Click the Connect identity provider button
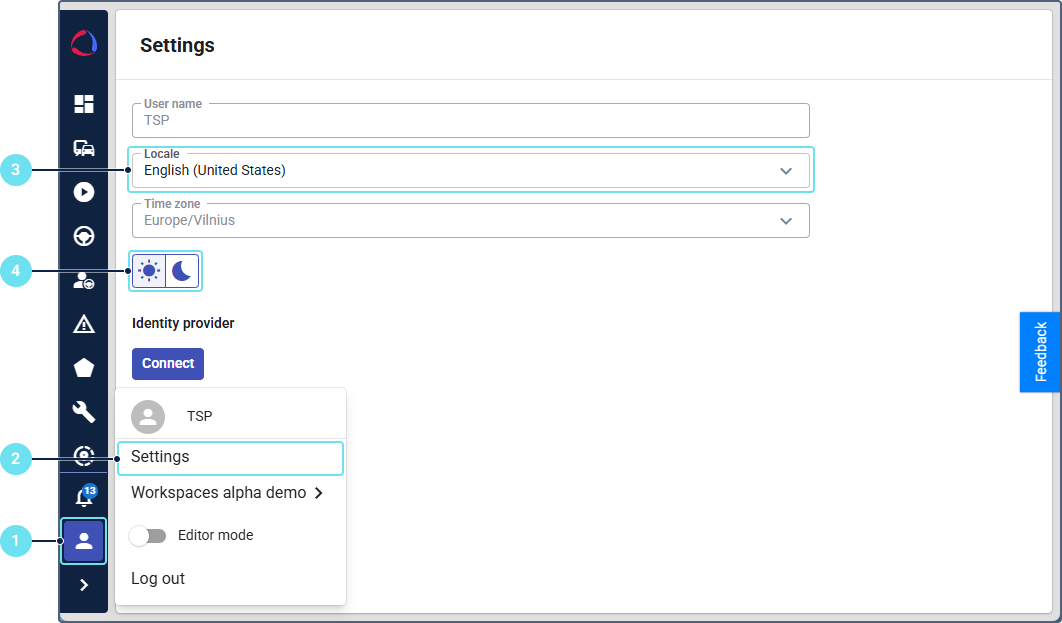Screen dimensions: 1062x623 click(168, 364)
